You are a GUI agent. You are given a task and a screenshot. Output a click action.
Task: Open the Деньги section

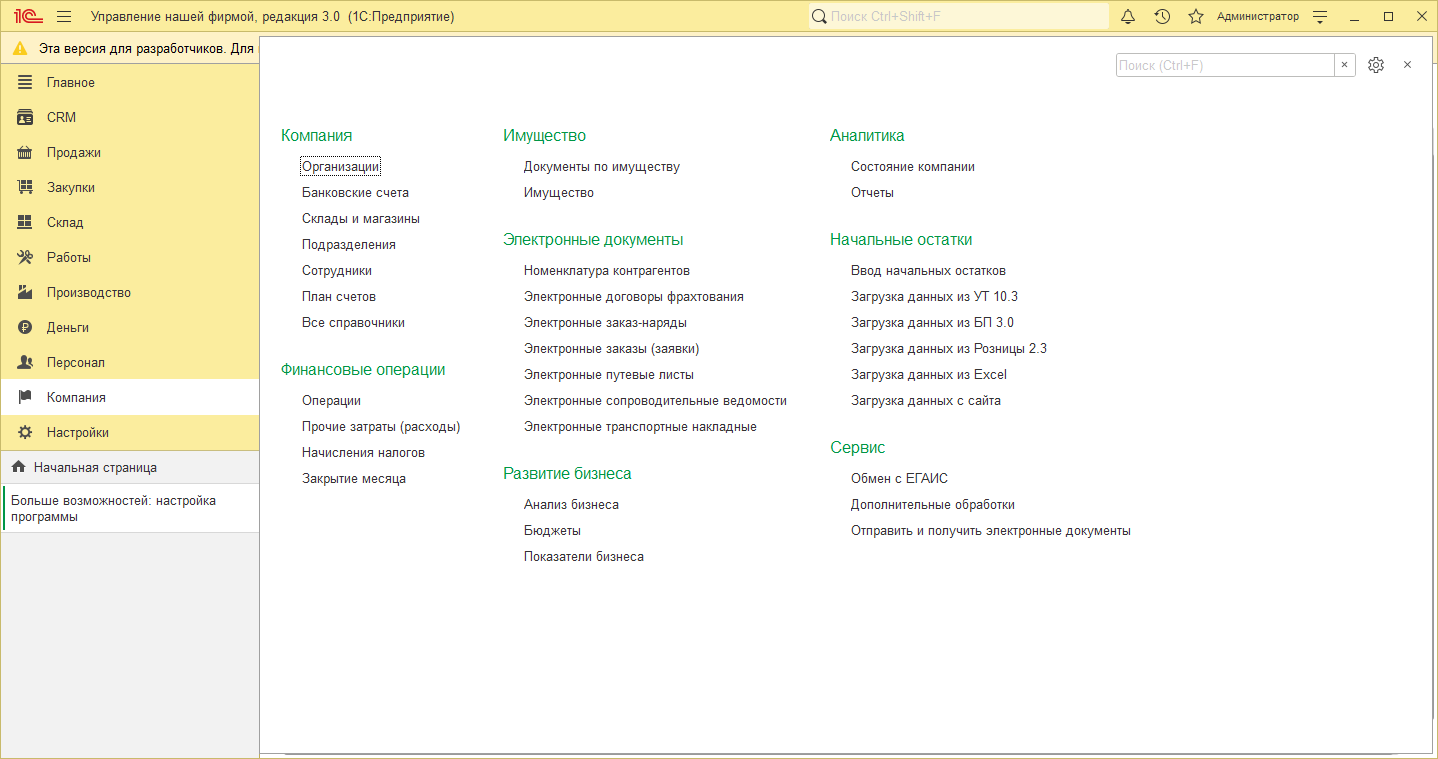[68, 328]
